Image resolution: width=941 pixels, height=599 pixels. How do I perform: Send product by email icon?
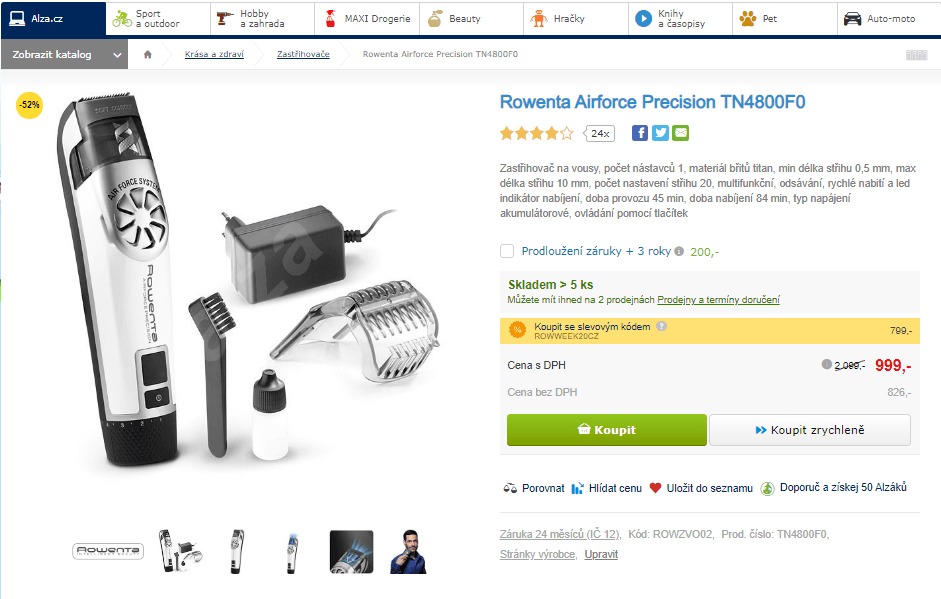681,133
